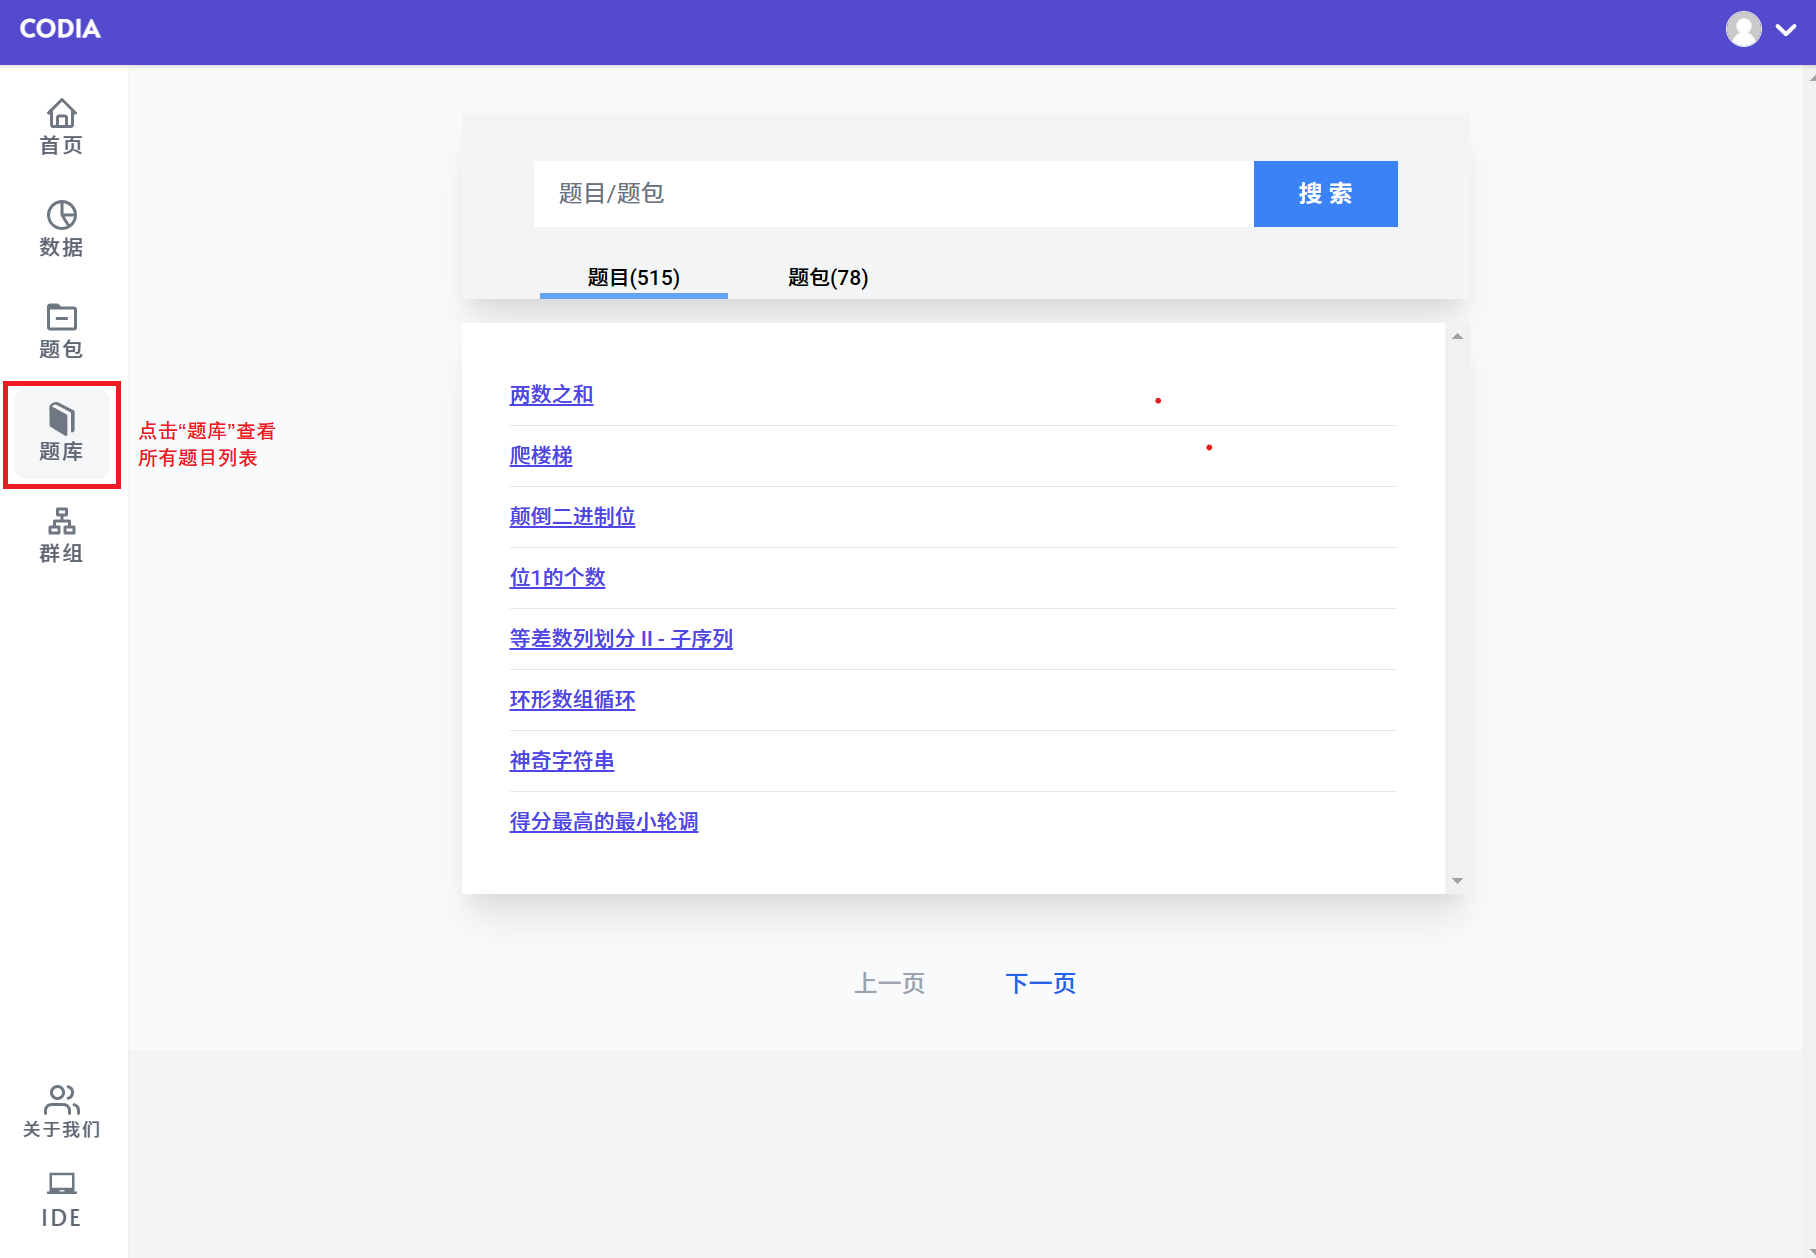Click the user avatar icon
The width and height of the screenshot is (1816, 1258).
pyautogui.click(x=1743, y=30)
